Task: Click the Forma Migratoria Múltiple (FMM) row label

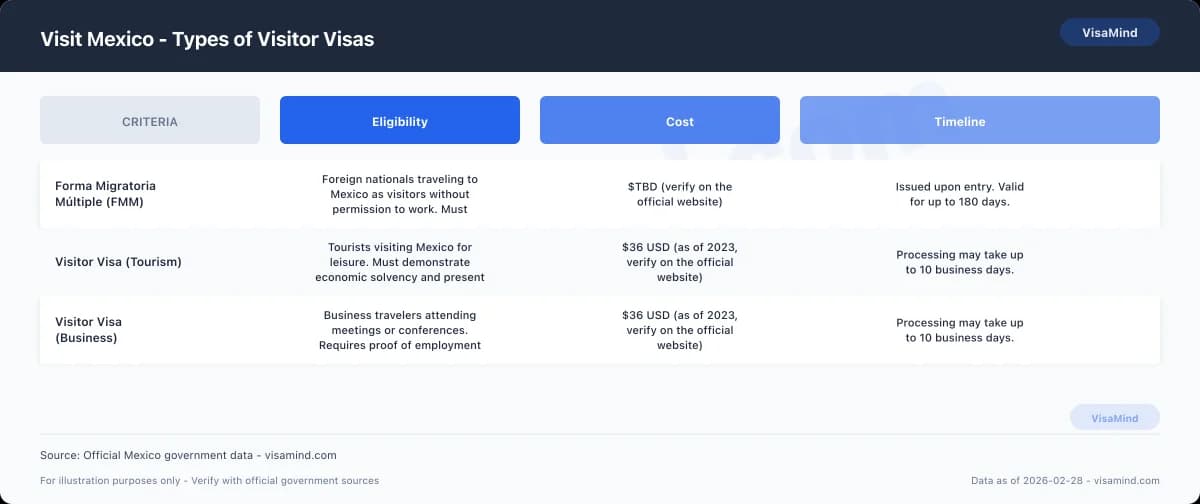Action: click(x=105, y=194)
